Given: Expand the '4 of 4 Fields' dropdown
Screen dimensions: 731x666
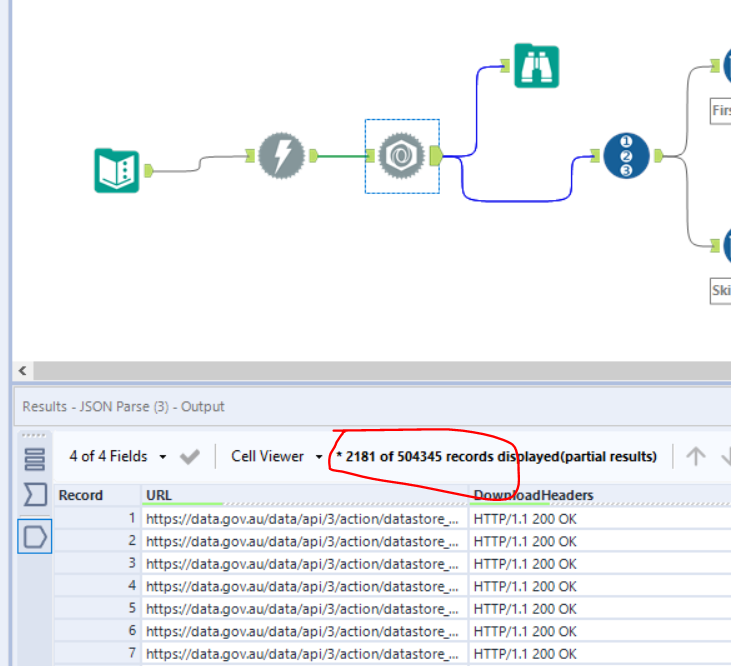Looking at the screenshot, I should pyautogui.click(x=162, y=456).
